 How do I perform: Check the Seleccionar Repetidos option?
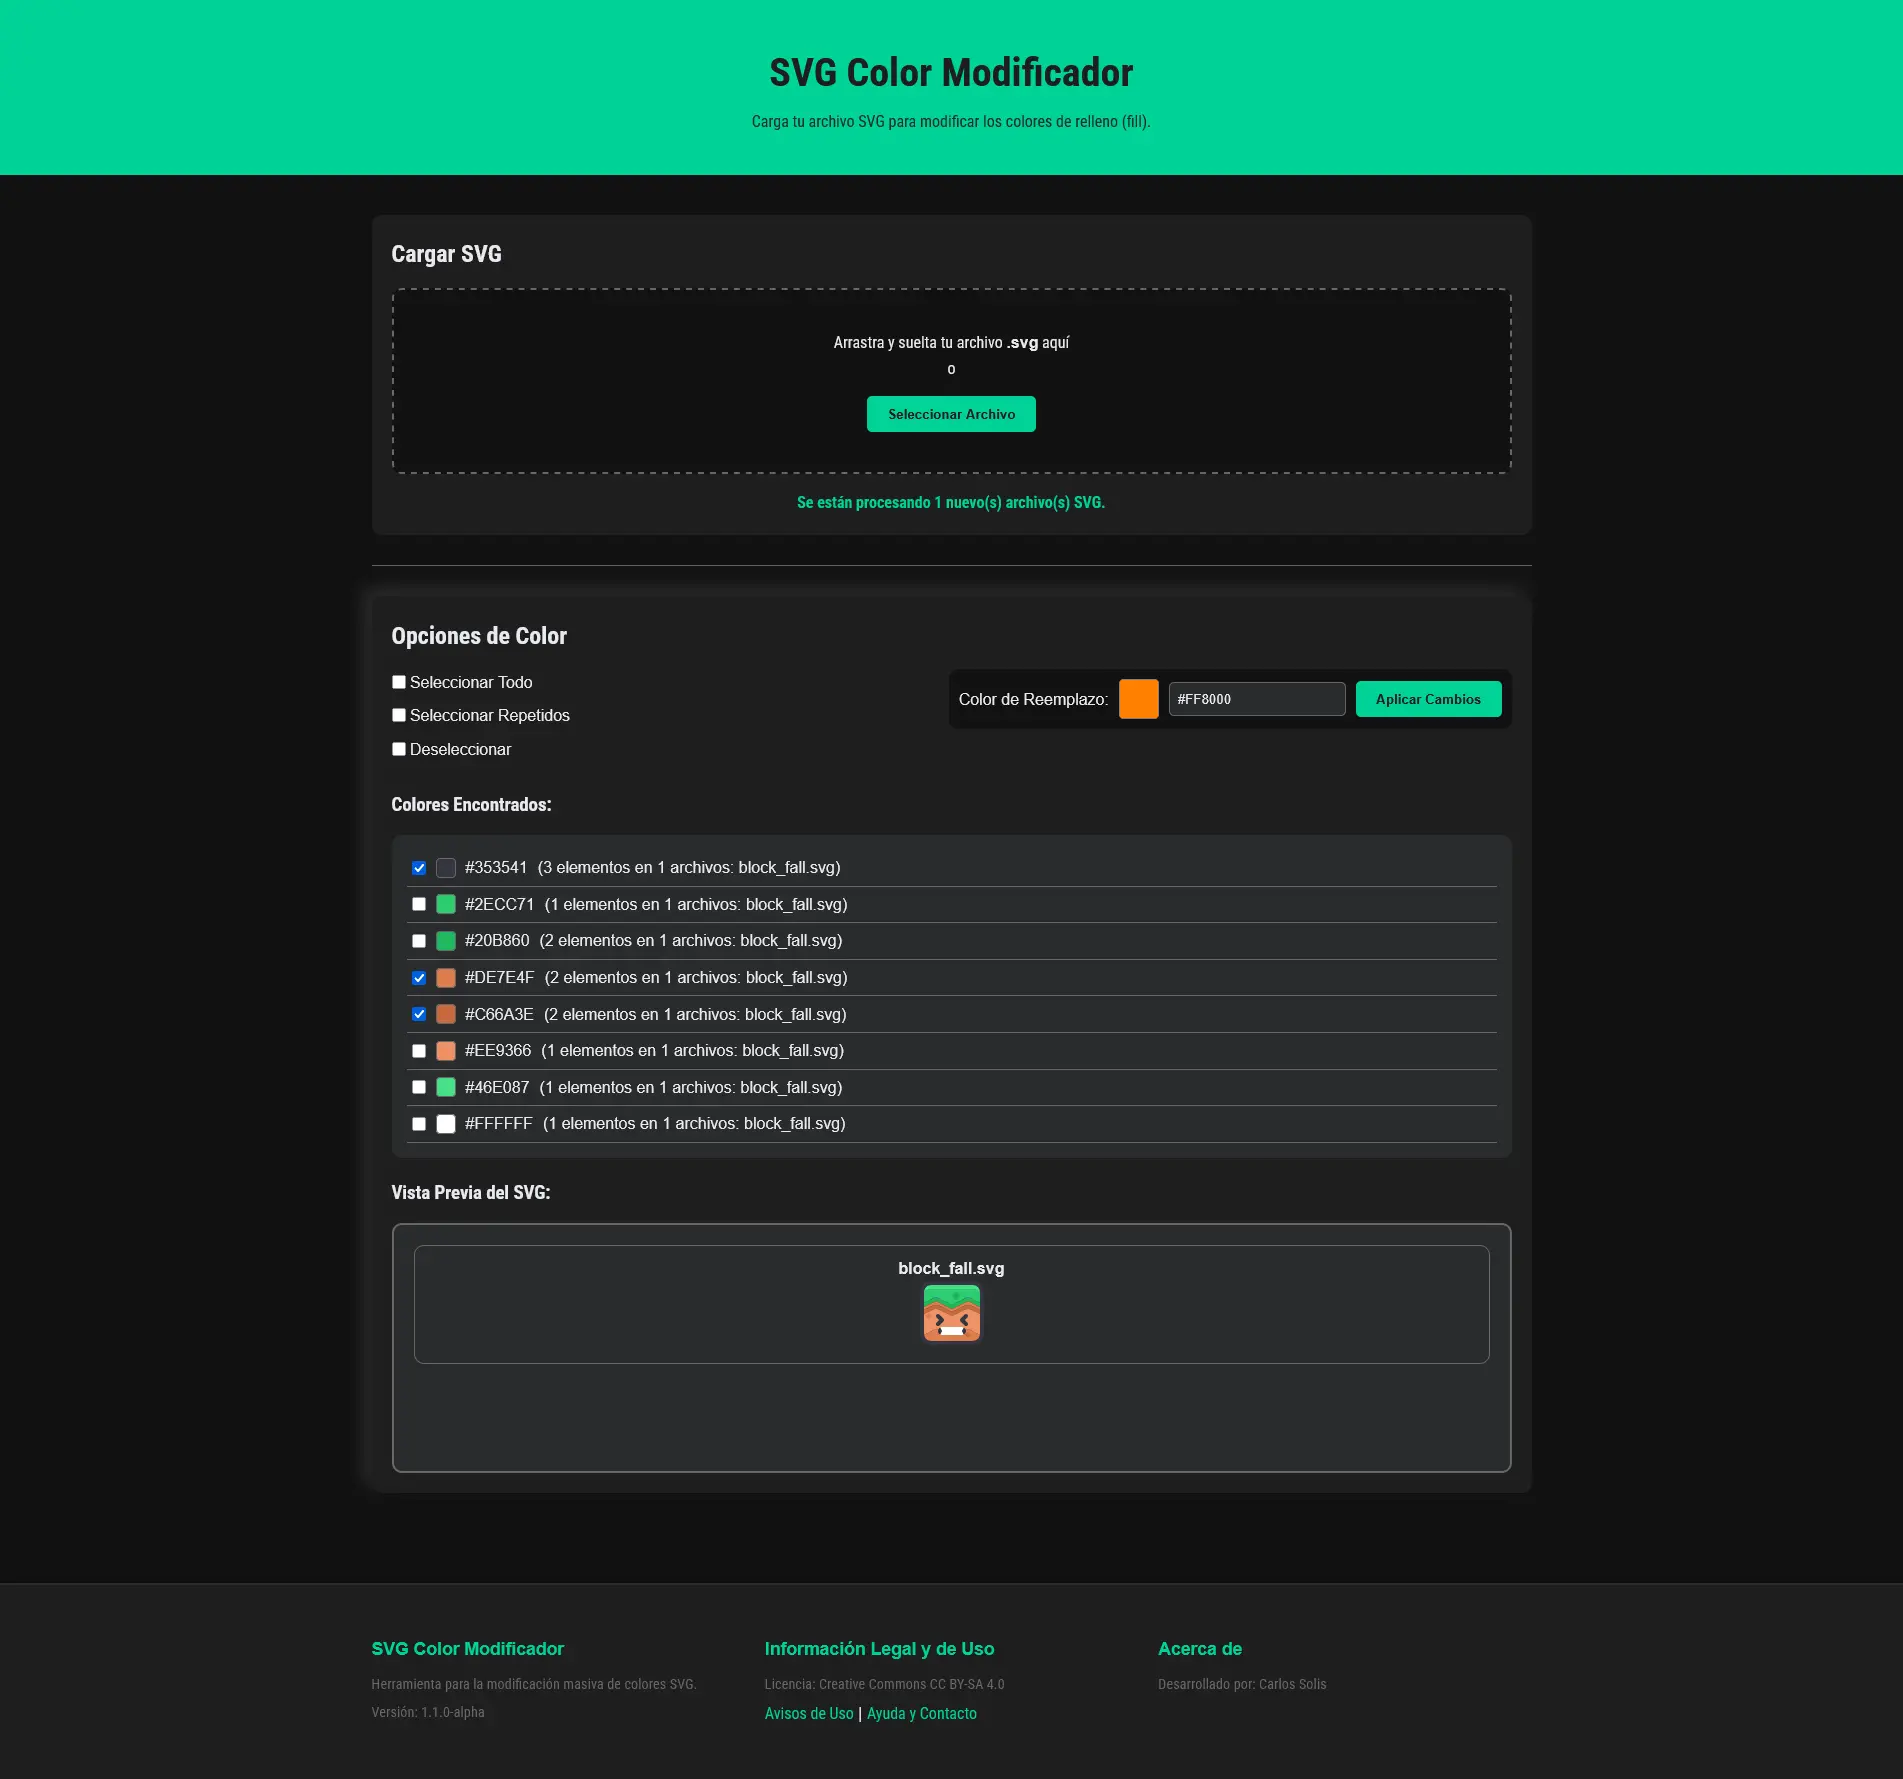click(399, 715)
